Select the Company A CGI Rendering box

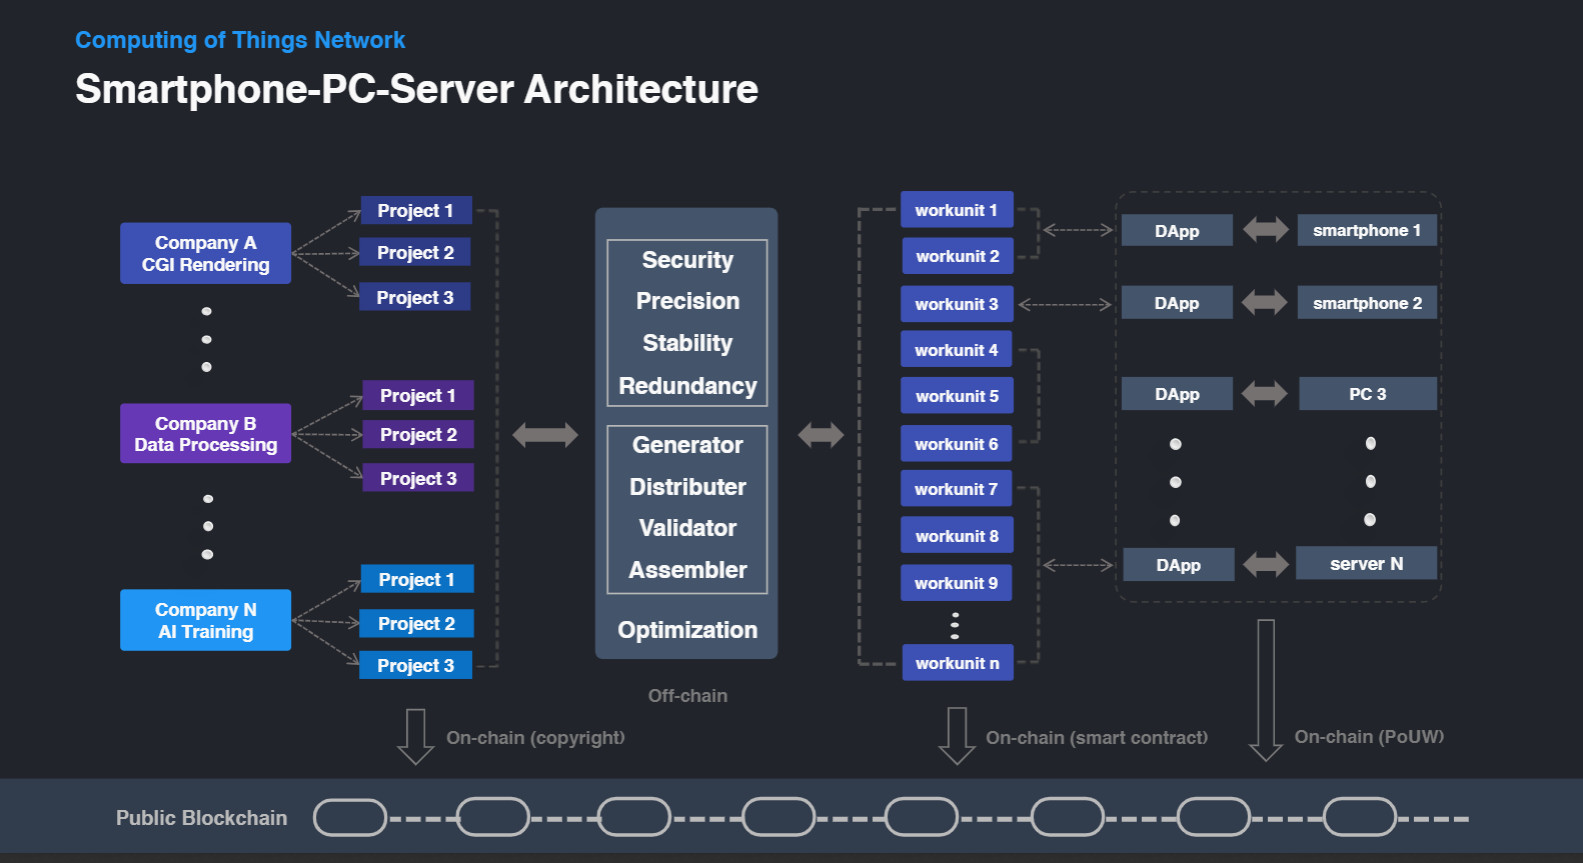pyautogui.click(x=206, y=253)
